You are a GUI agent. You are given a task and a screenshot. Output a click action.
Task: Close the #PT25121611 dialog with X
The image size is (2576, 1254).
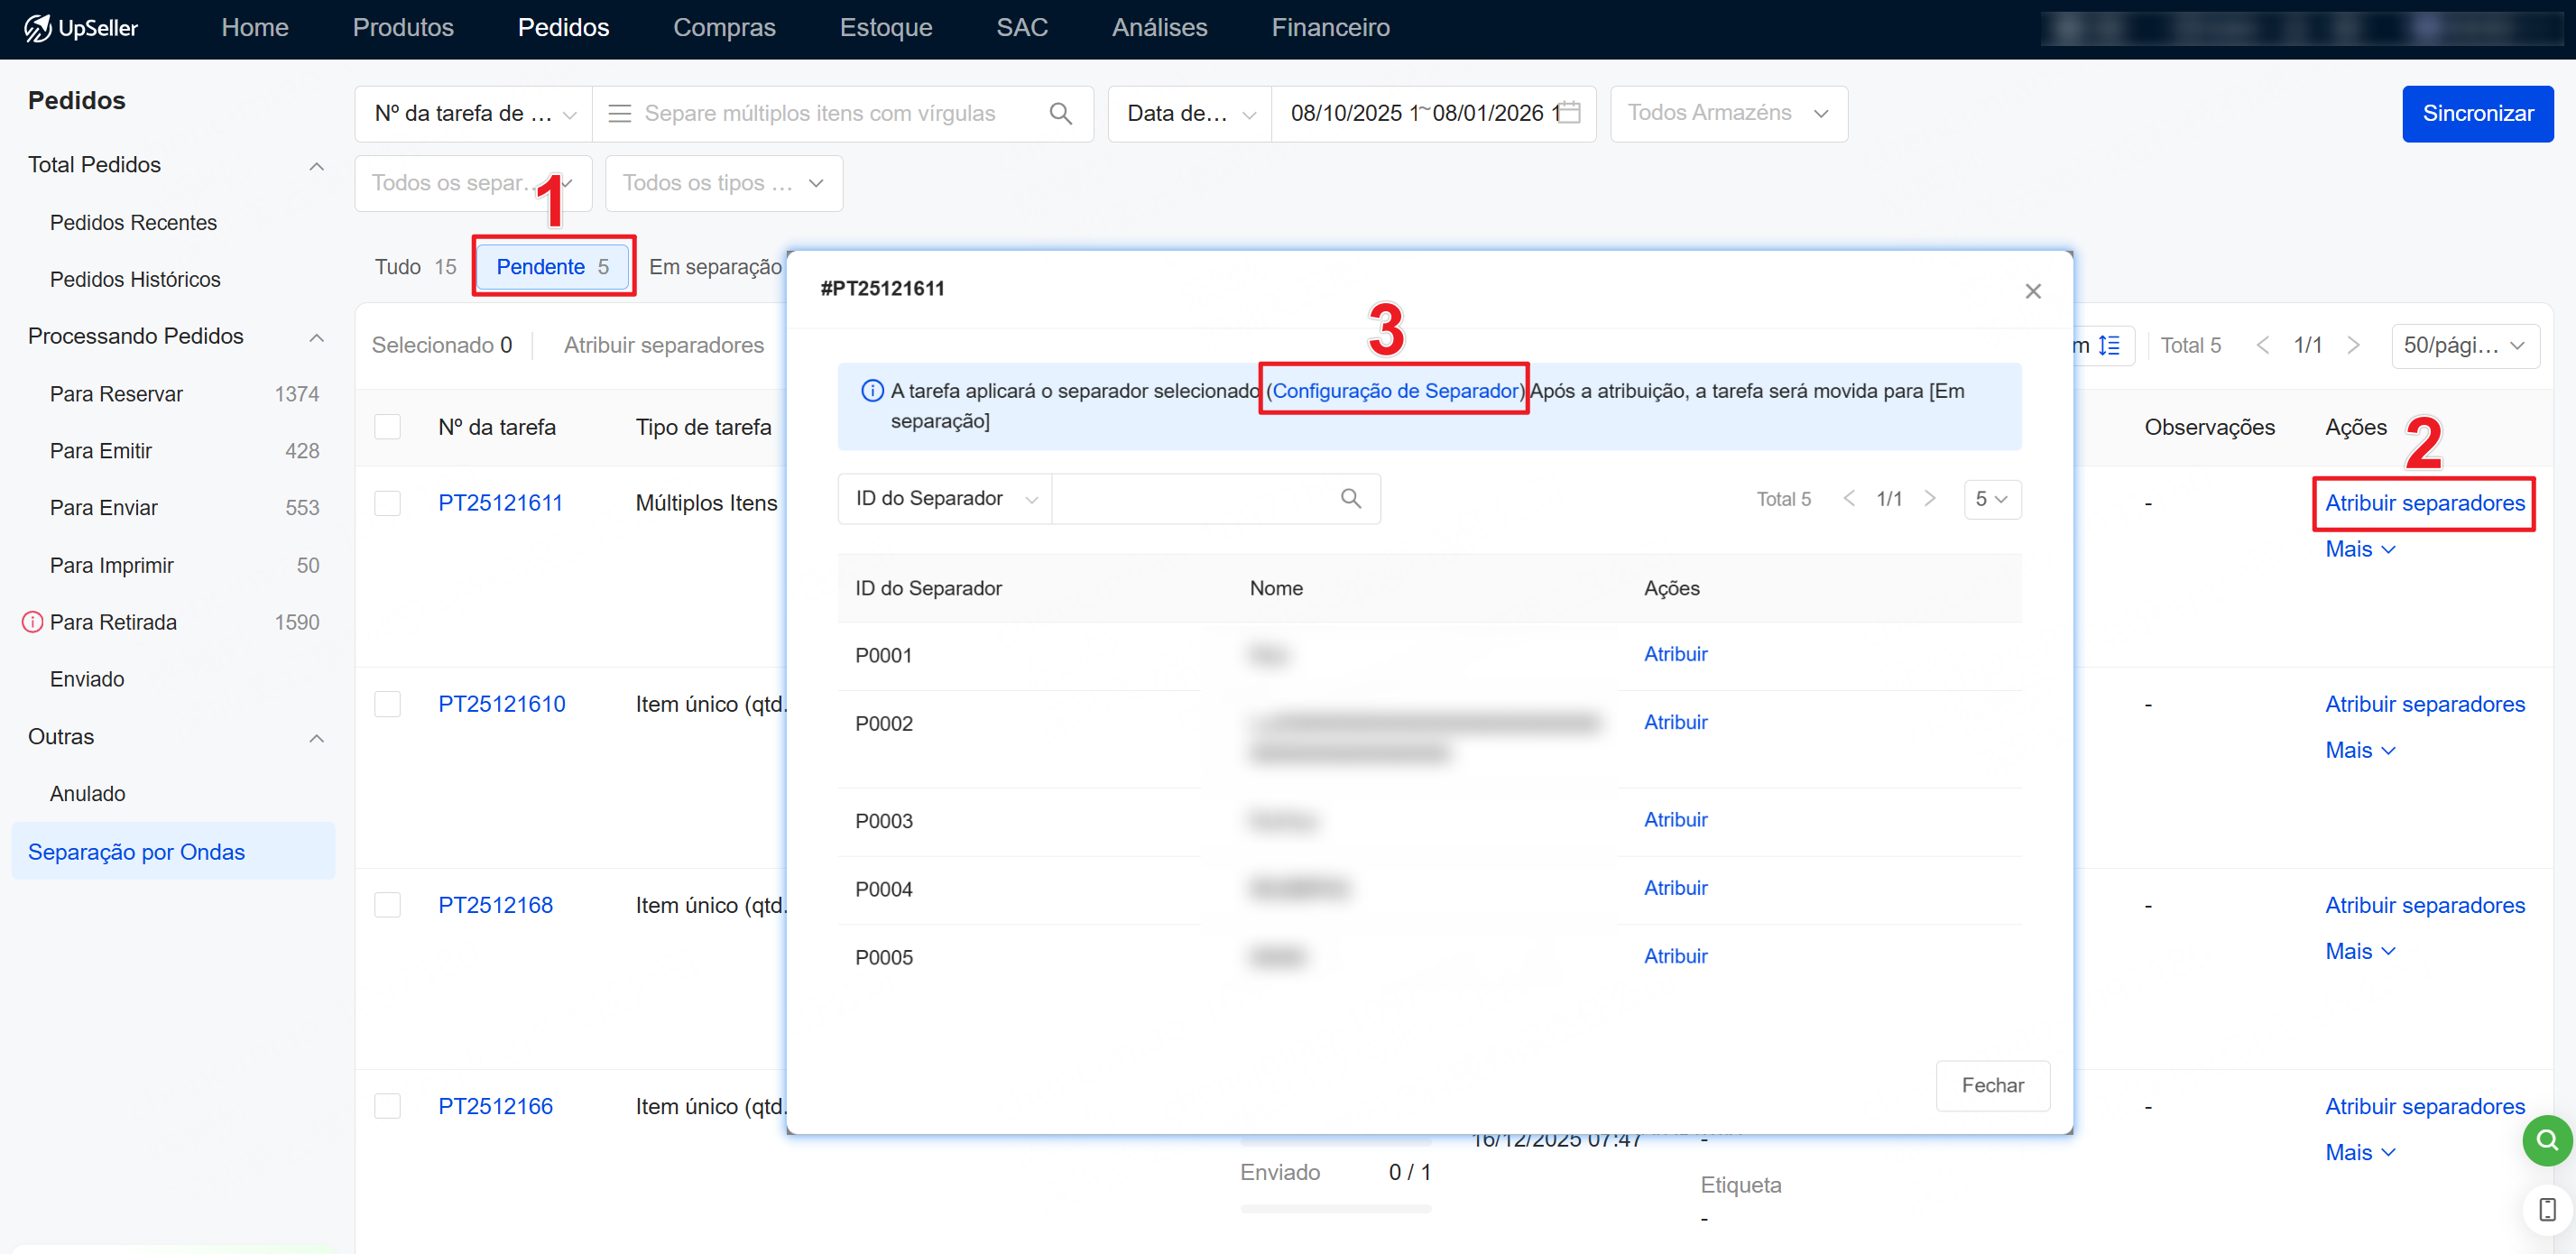[x=2032, y=291]
